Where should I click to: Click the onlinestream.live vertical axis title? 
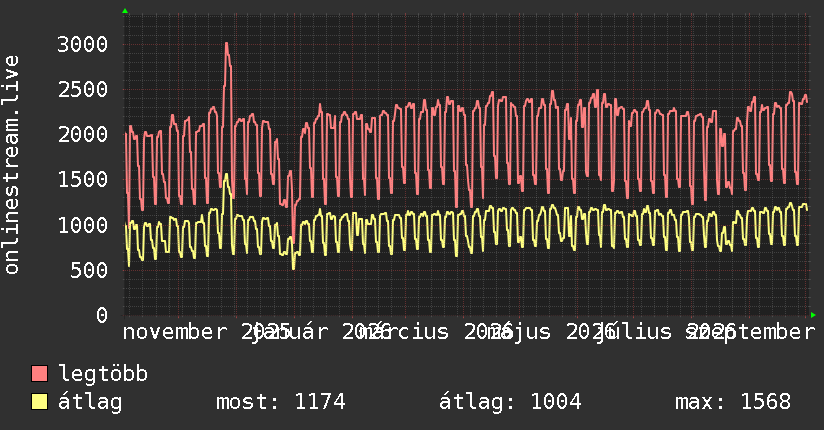coord(12,165)
